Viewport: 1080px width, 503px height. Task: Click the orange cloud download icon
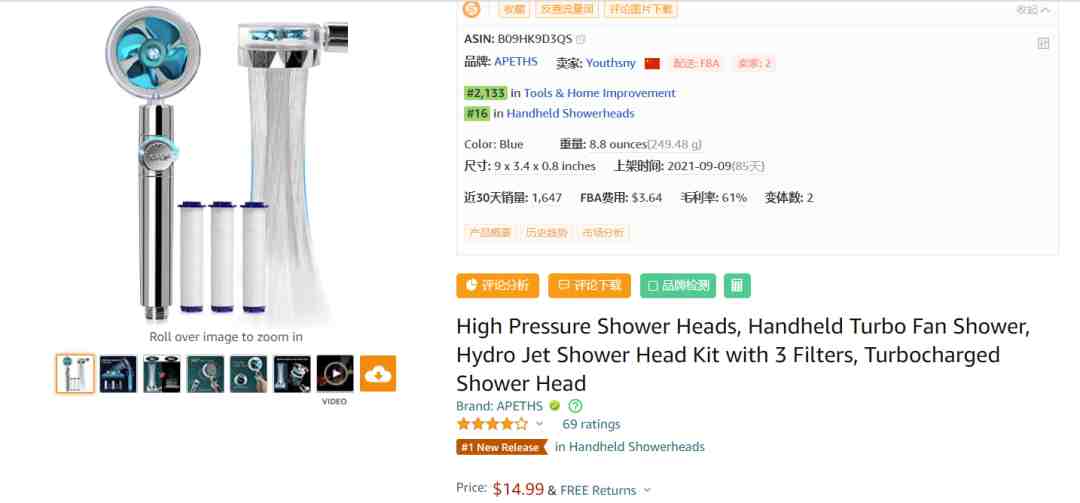377,373
